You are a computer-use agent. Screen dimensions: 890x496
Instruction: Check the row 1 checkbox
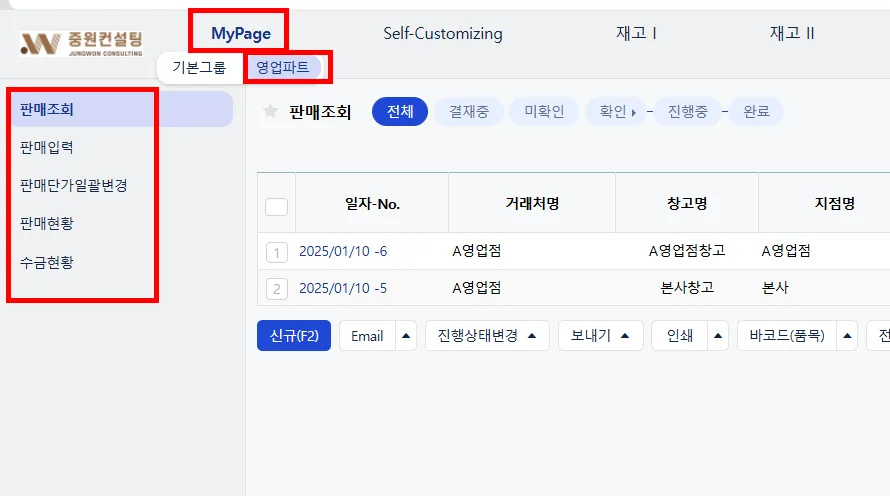[276, 253]
